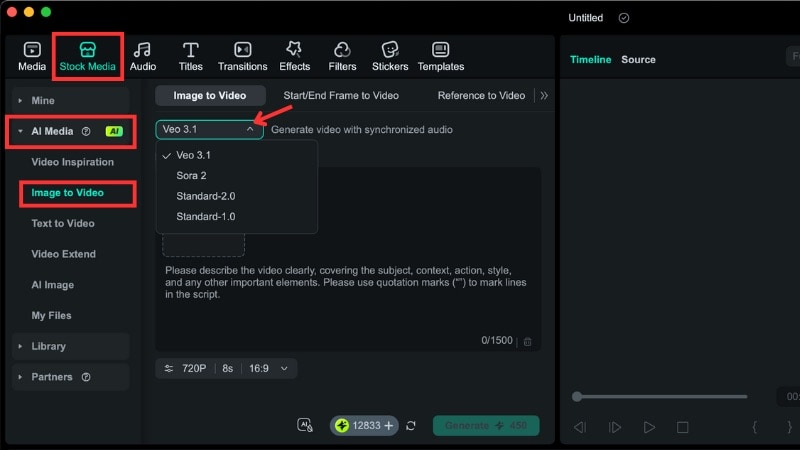Click the trash icon in prompt box
Image resolution: width=800 pixels, height=450 pixels.
[528, 341]
